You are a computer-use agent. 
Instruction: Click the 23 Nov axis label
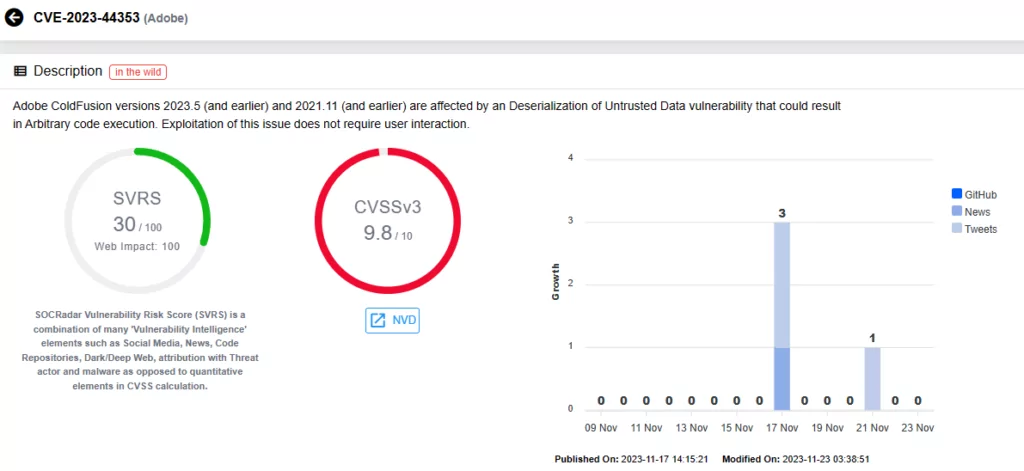coord(918,428)
